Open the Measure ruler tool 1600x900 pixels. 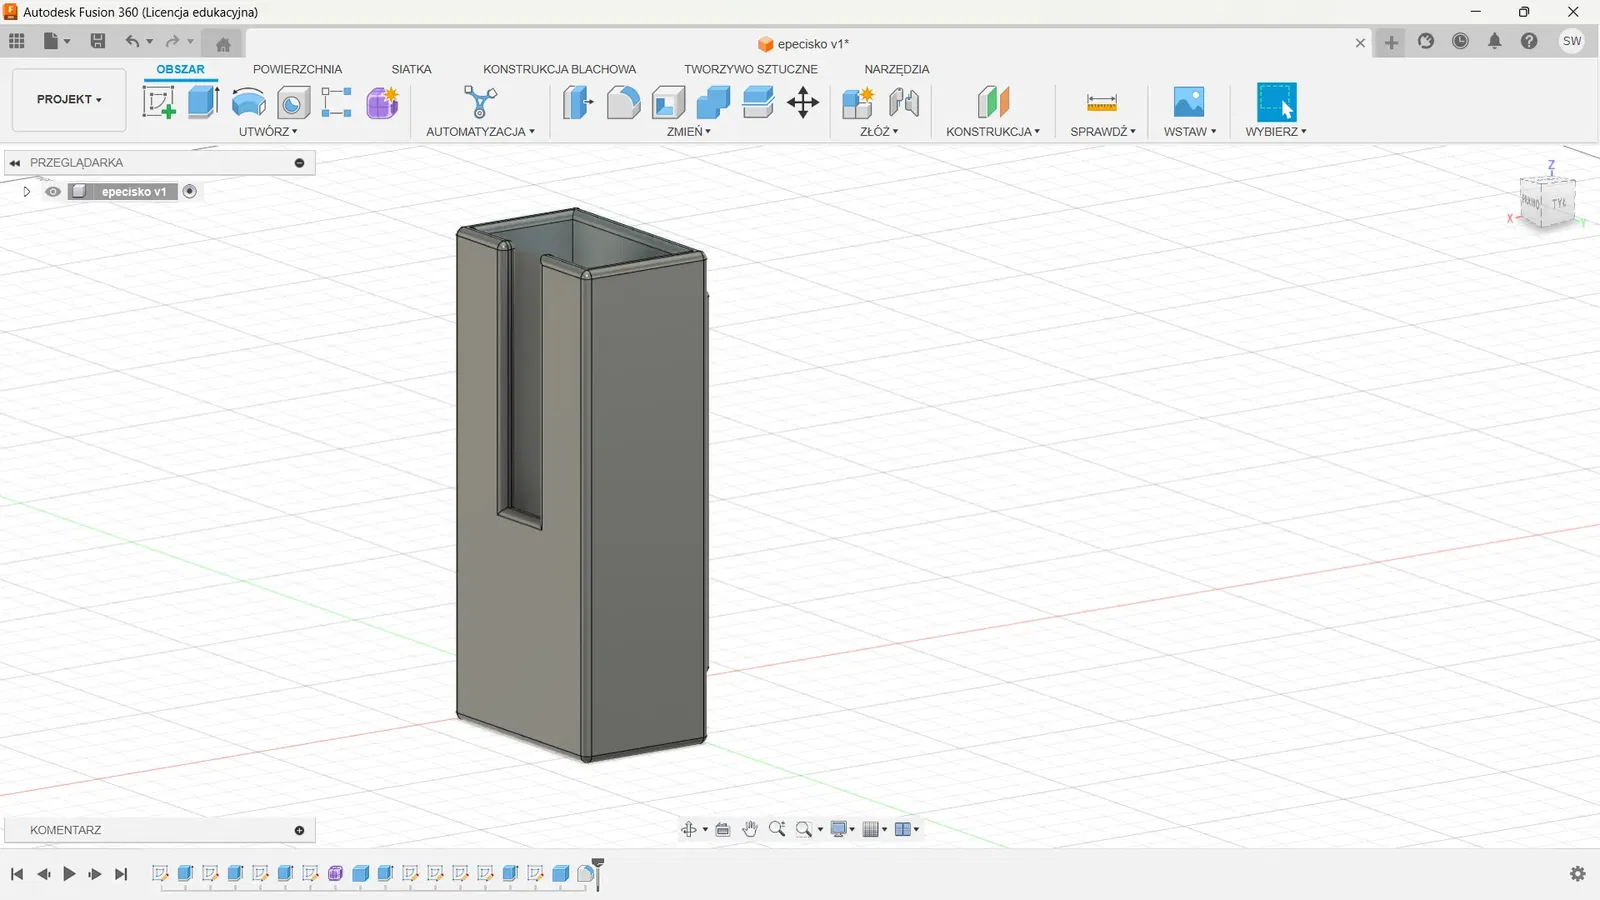pos(1101,102)
